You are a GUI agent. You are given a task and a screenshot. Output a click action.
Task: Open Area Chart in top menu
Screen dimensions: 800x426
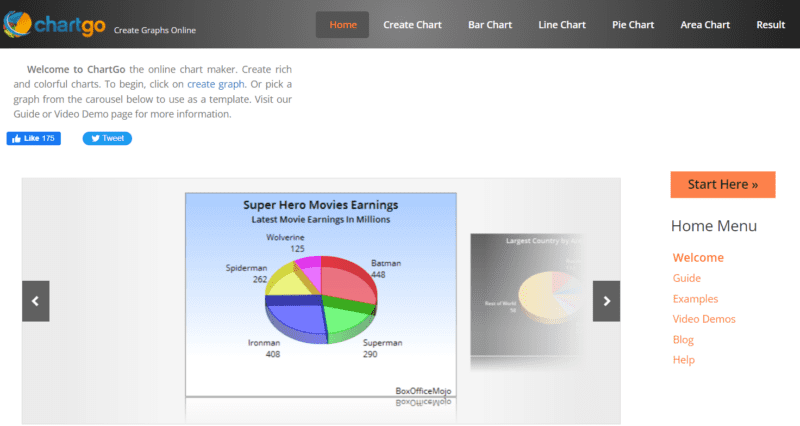pos(705,25)
